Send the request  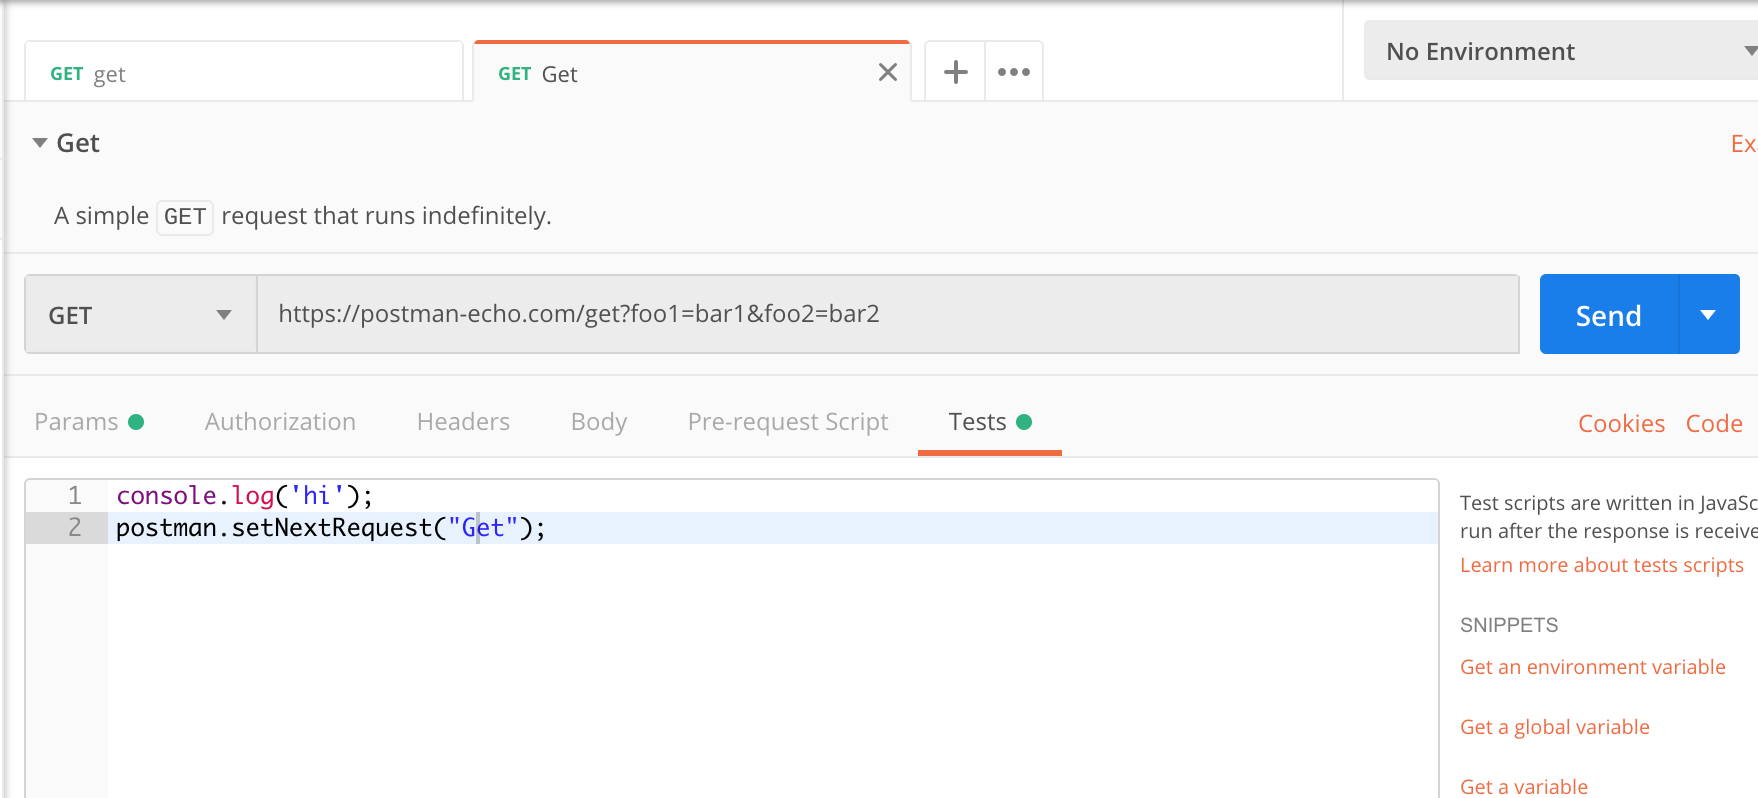coord(1608,315)
